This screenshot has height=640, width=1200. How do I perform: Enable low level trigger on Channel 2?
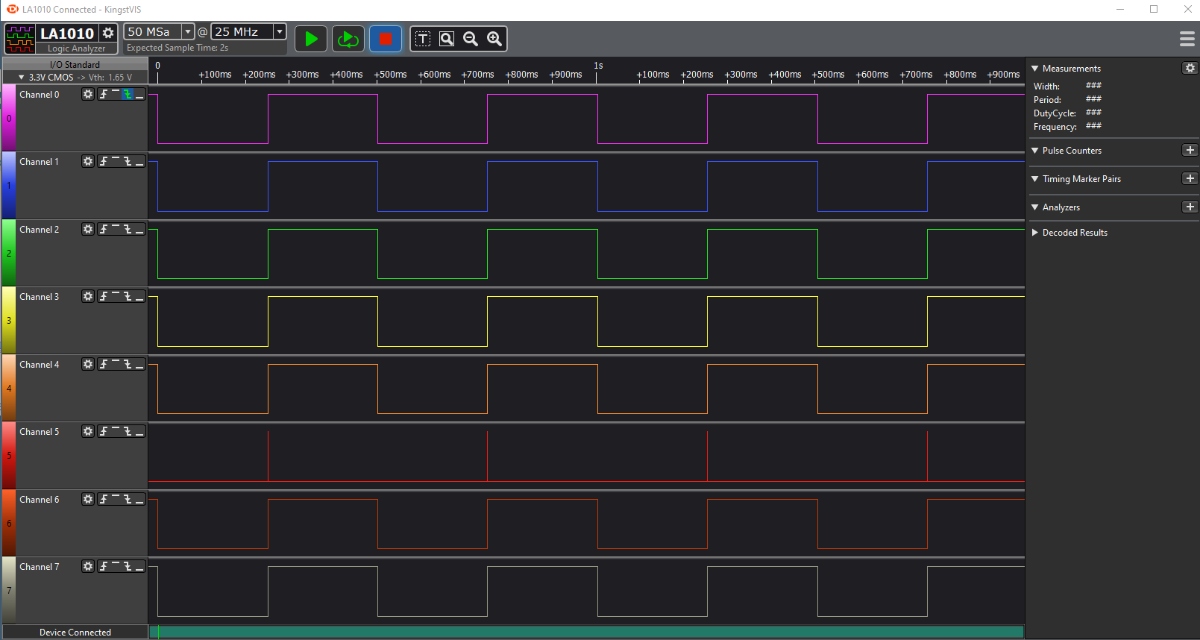click(x=140, y=230)
